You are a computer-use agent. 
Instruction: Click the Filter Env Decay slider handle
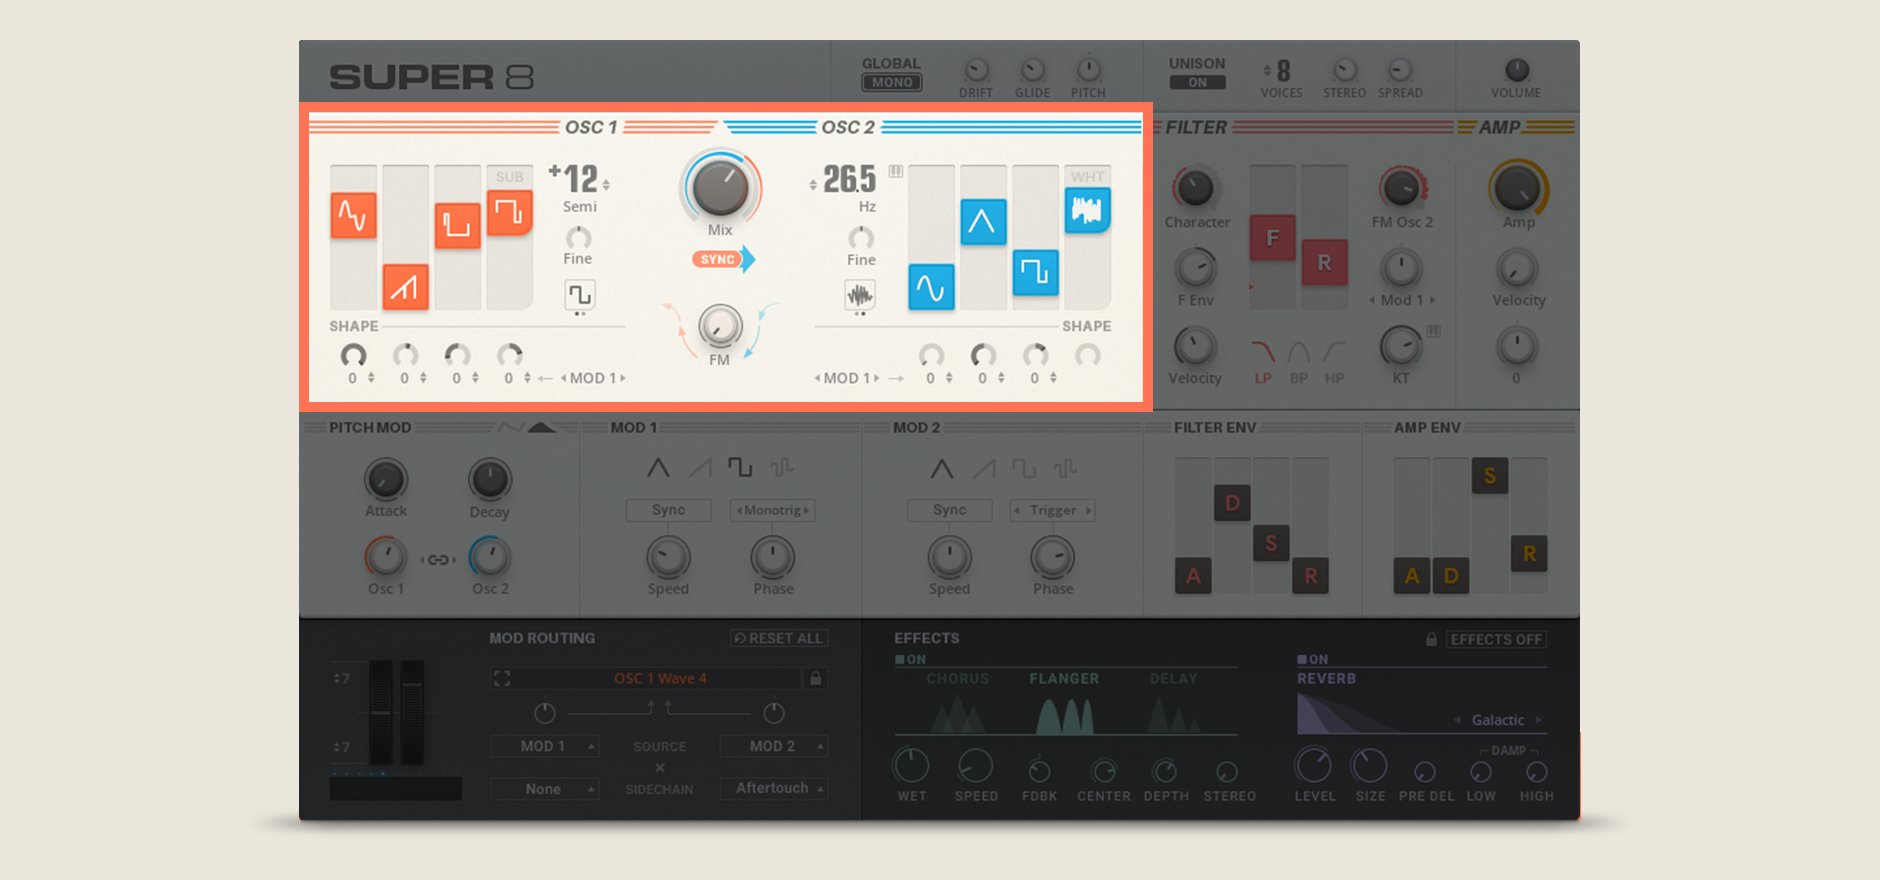(x=1232, y=503)
